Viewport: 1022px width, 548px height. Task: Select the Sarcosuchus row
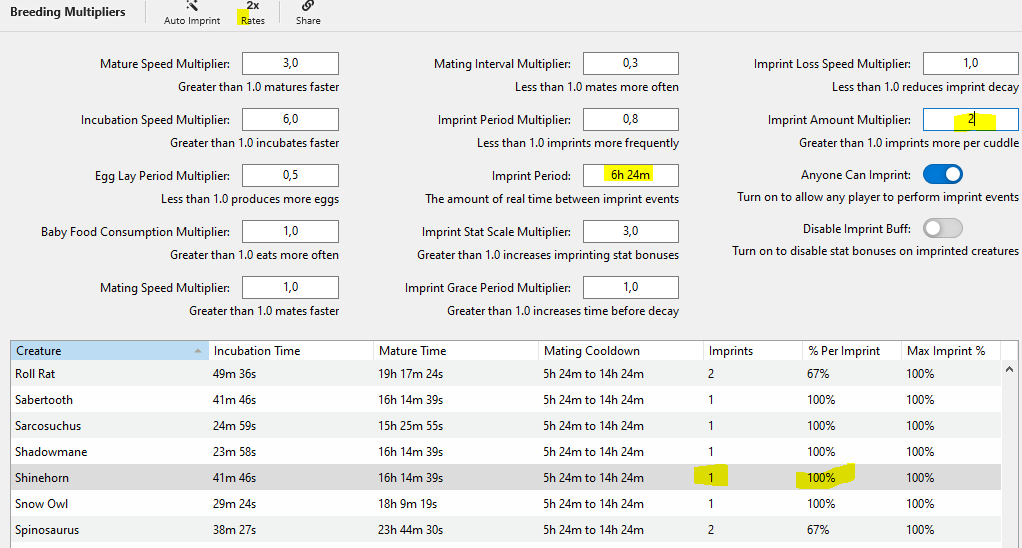click(x=506, y=426)
